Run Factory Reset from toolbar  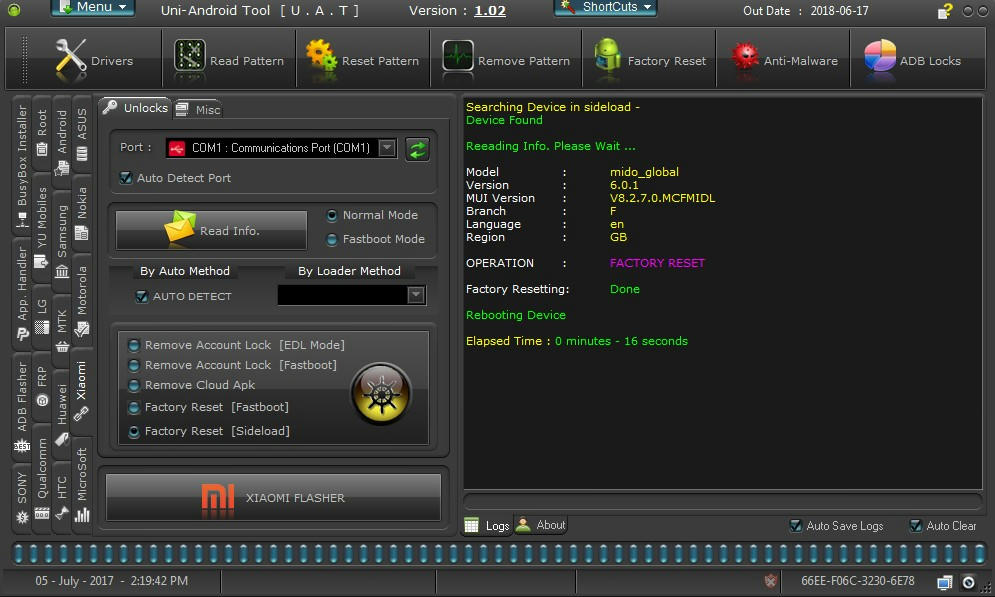(x=650, y=60)
